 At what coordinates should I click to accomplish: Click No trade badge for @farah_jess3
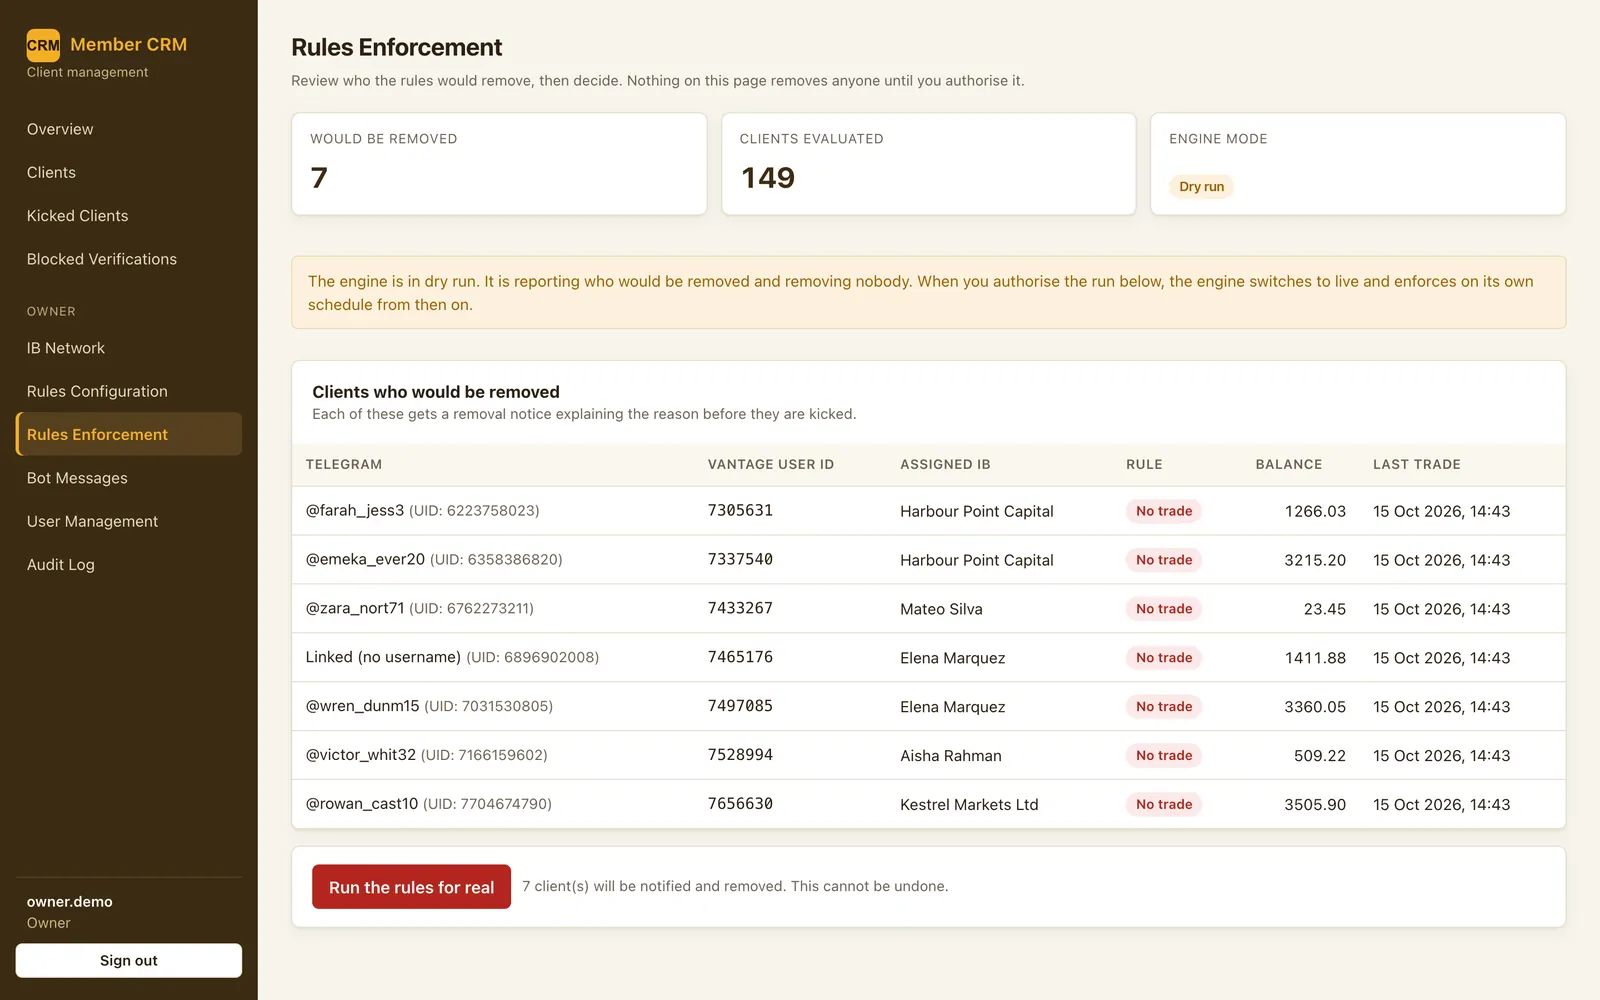pyautogui.click(x=1164, y=511)
